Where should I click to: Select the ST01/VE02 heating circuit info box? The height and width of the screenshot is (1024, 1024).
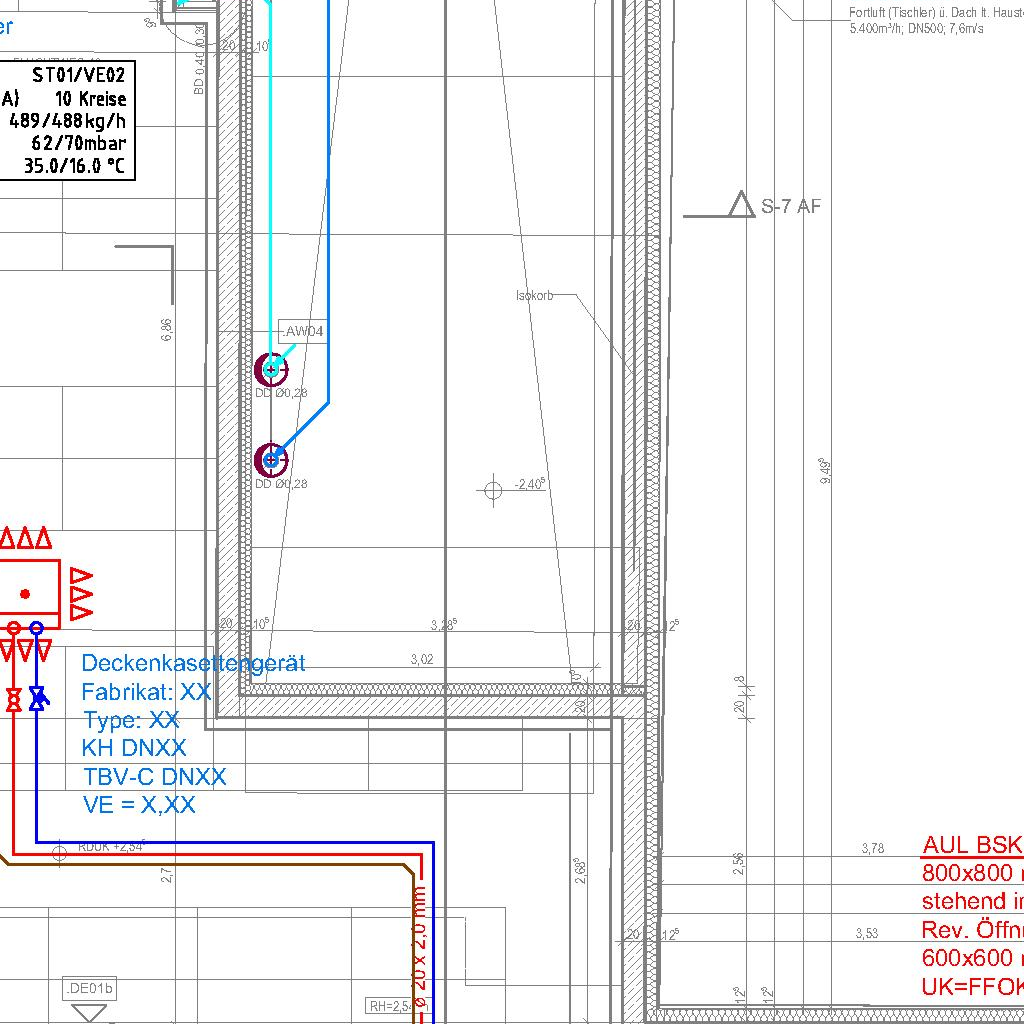coord(68,119)
